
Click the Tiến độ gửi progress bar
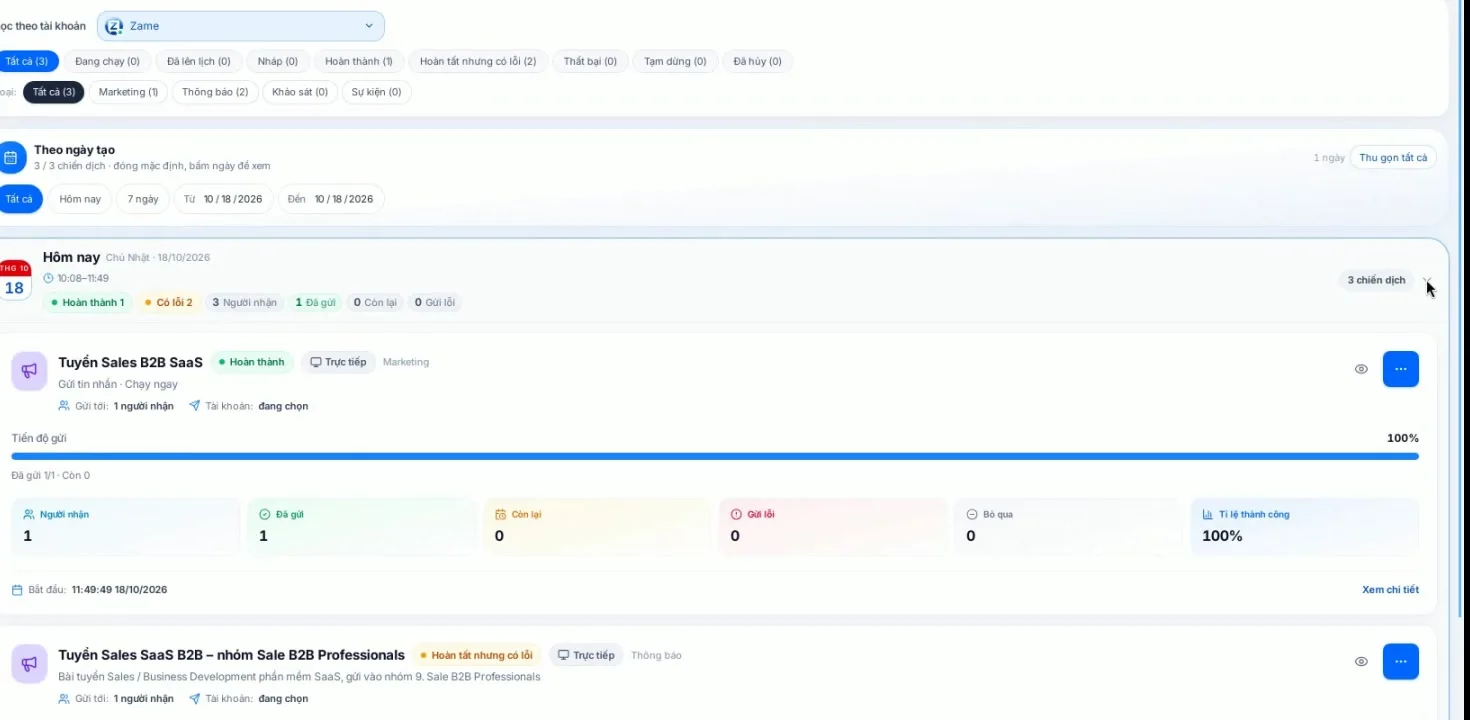tap(715, 456)
